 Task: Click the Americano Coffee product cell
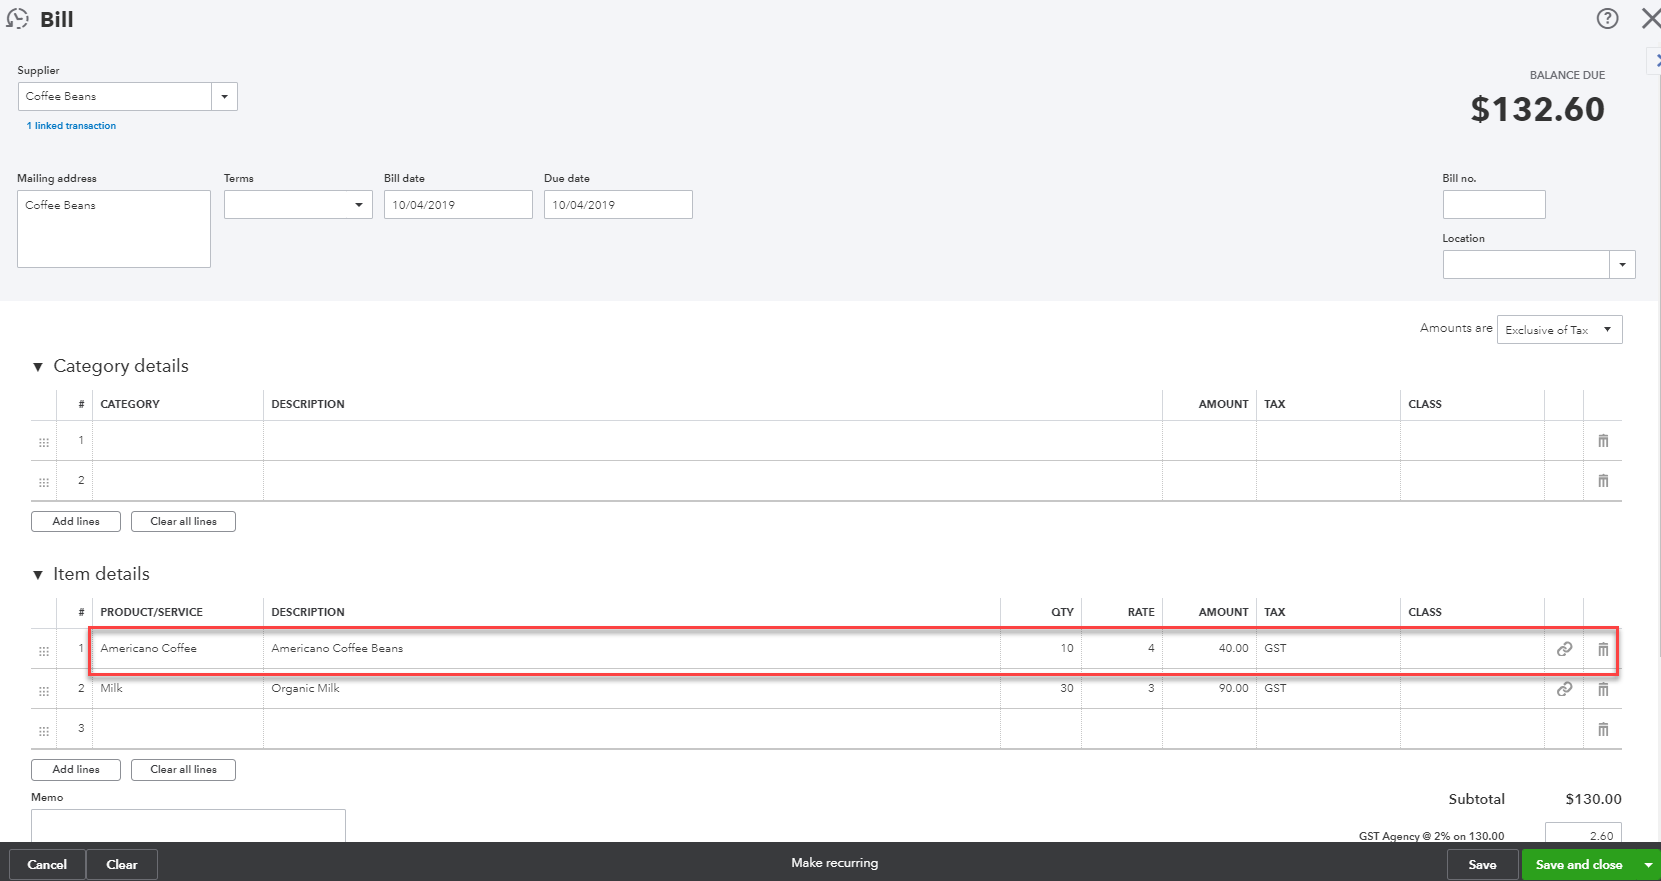point(178,649)
